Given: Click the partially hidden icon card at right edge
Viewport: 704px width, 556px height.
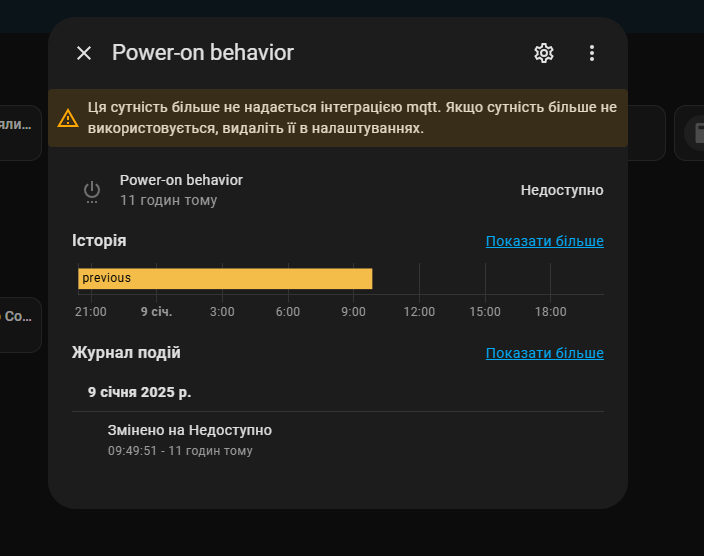Looking at the screenshot, I should (692, 133).
